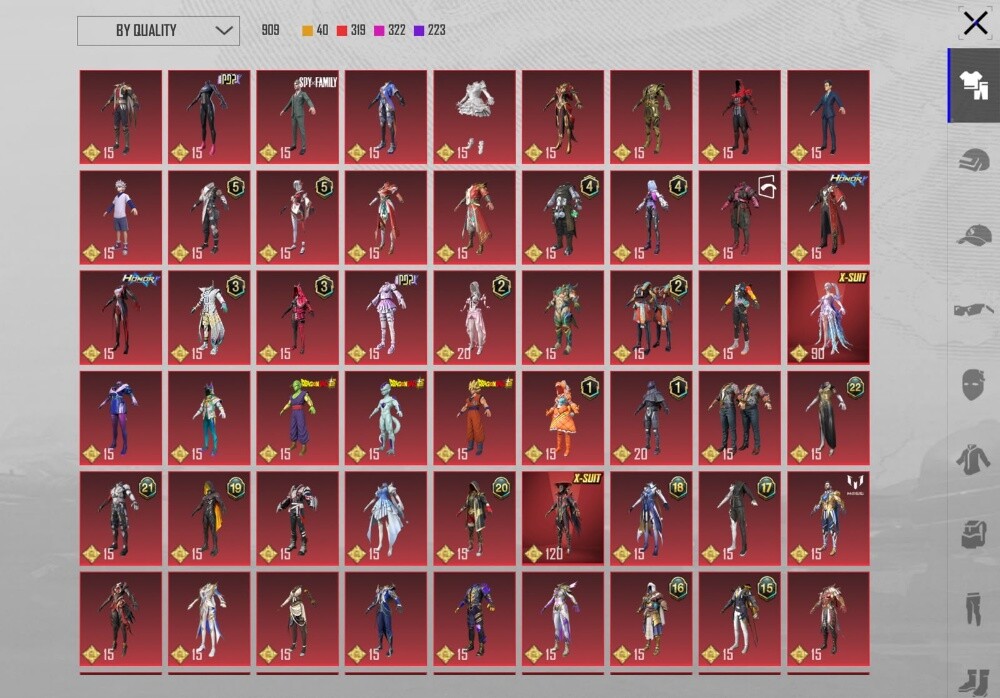This screenshot has height=698, width=1000.
Task: Expand the BY QUALITY sort dropdown
Action: (x=158, y=31)
